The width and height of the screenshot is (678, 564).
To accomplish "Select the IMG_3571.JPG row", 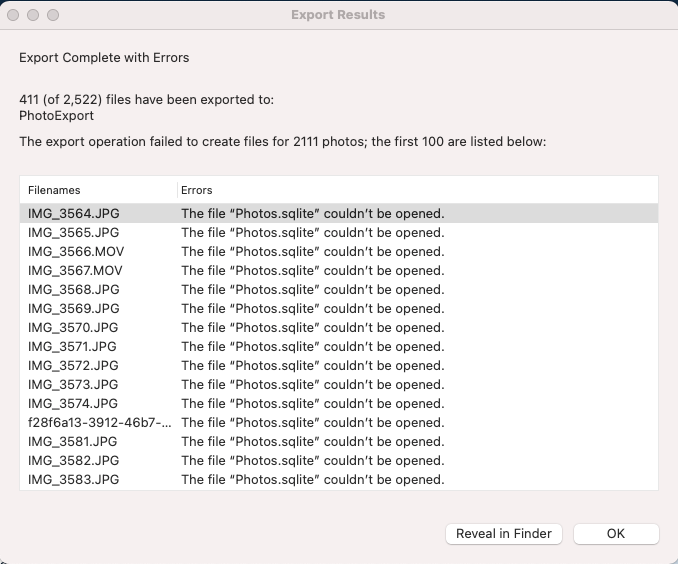I will (x=339, y=346).
